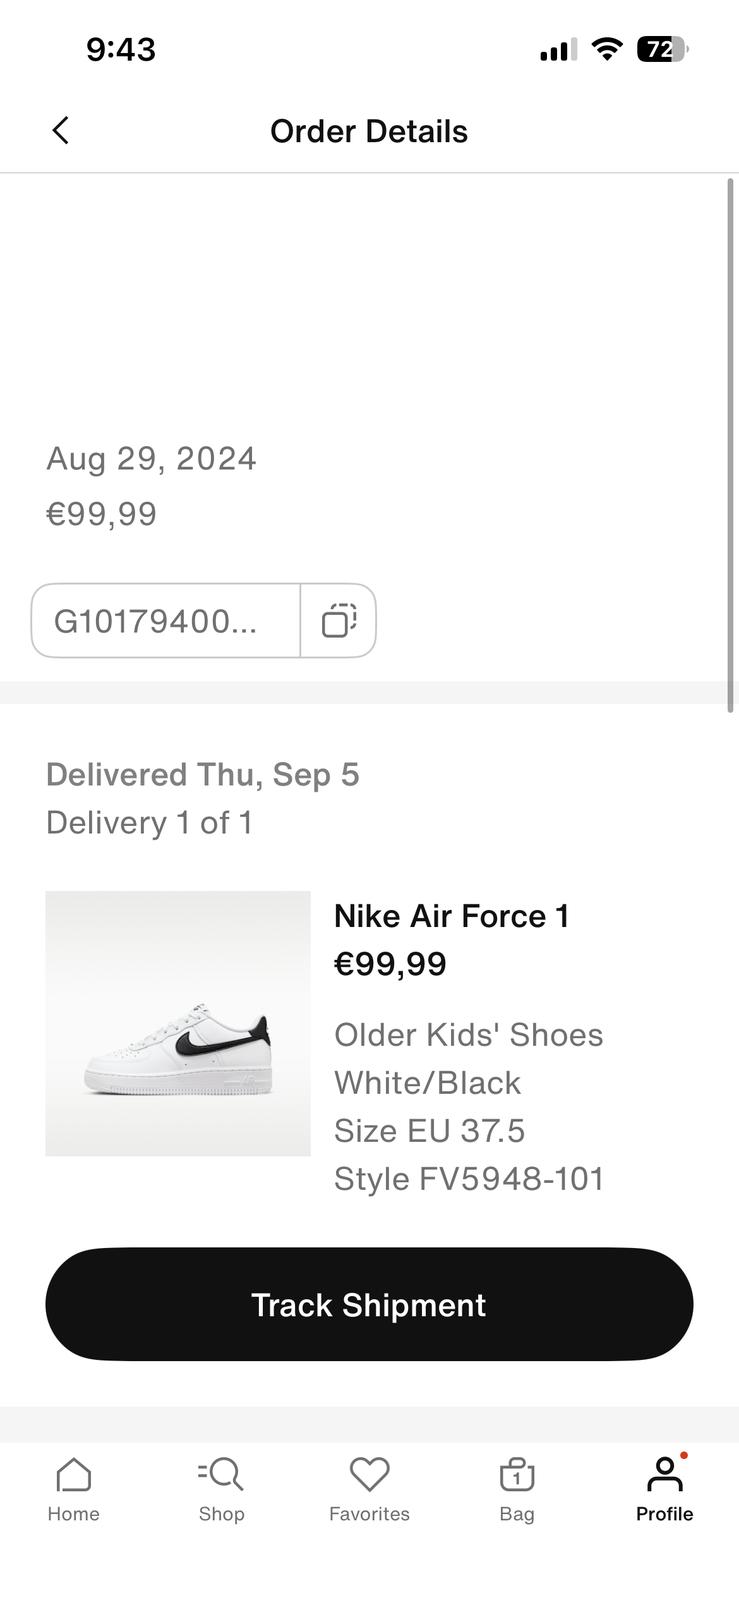Open the Air Force 1 shoe thumbnail
This screenshot has width=739, height=1600.
[x=178, y=1023]
